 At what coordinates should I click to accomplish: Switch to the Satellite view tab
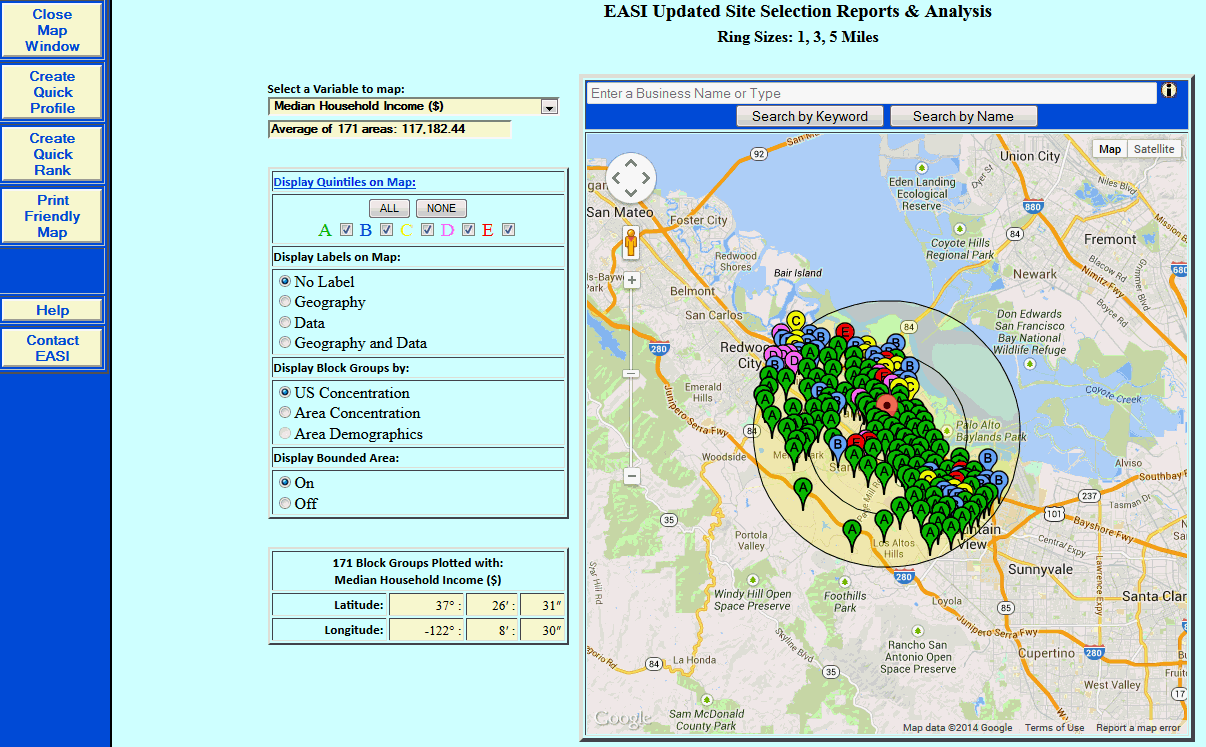pos(1154,149)
